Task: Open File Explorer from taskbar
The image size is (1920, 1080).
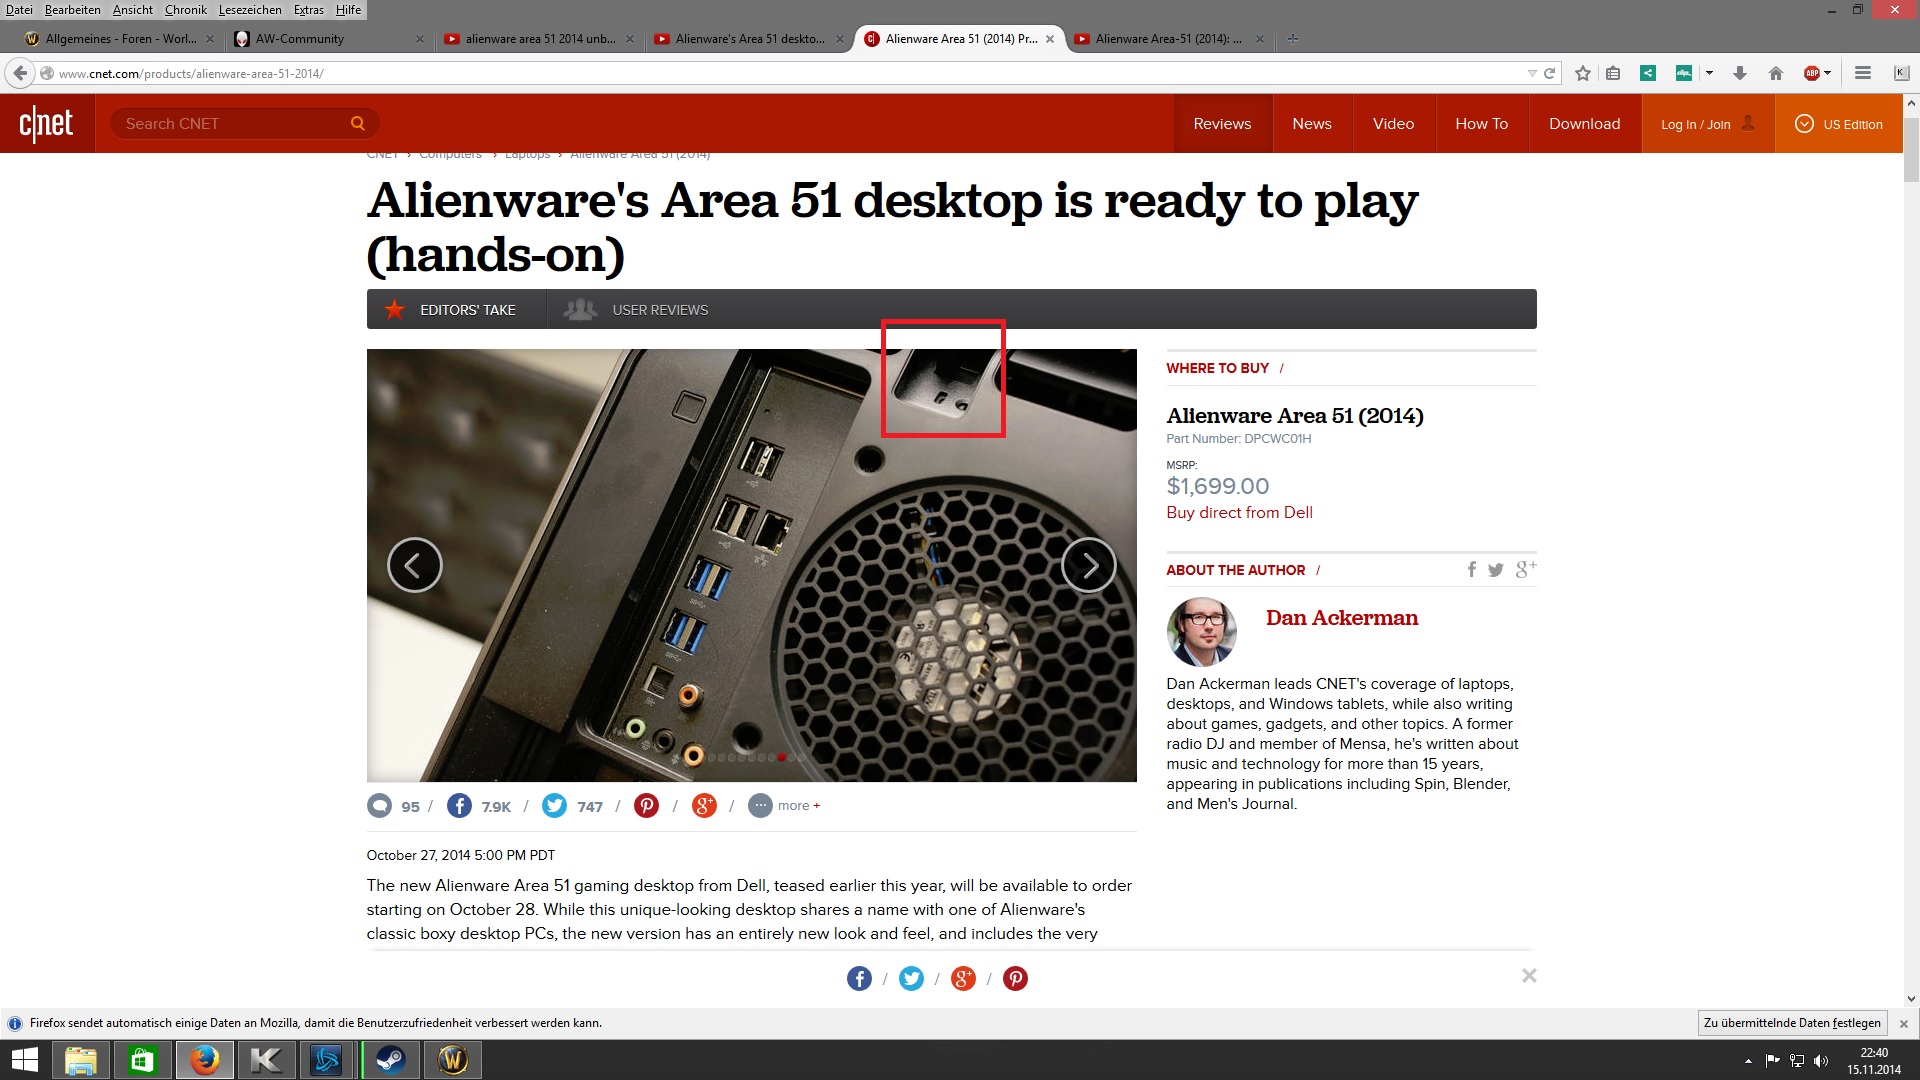Action: point(80,1060)
